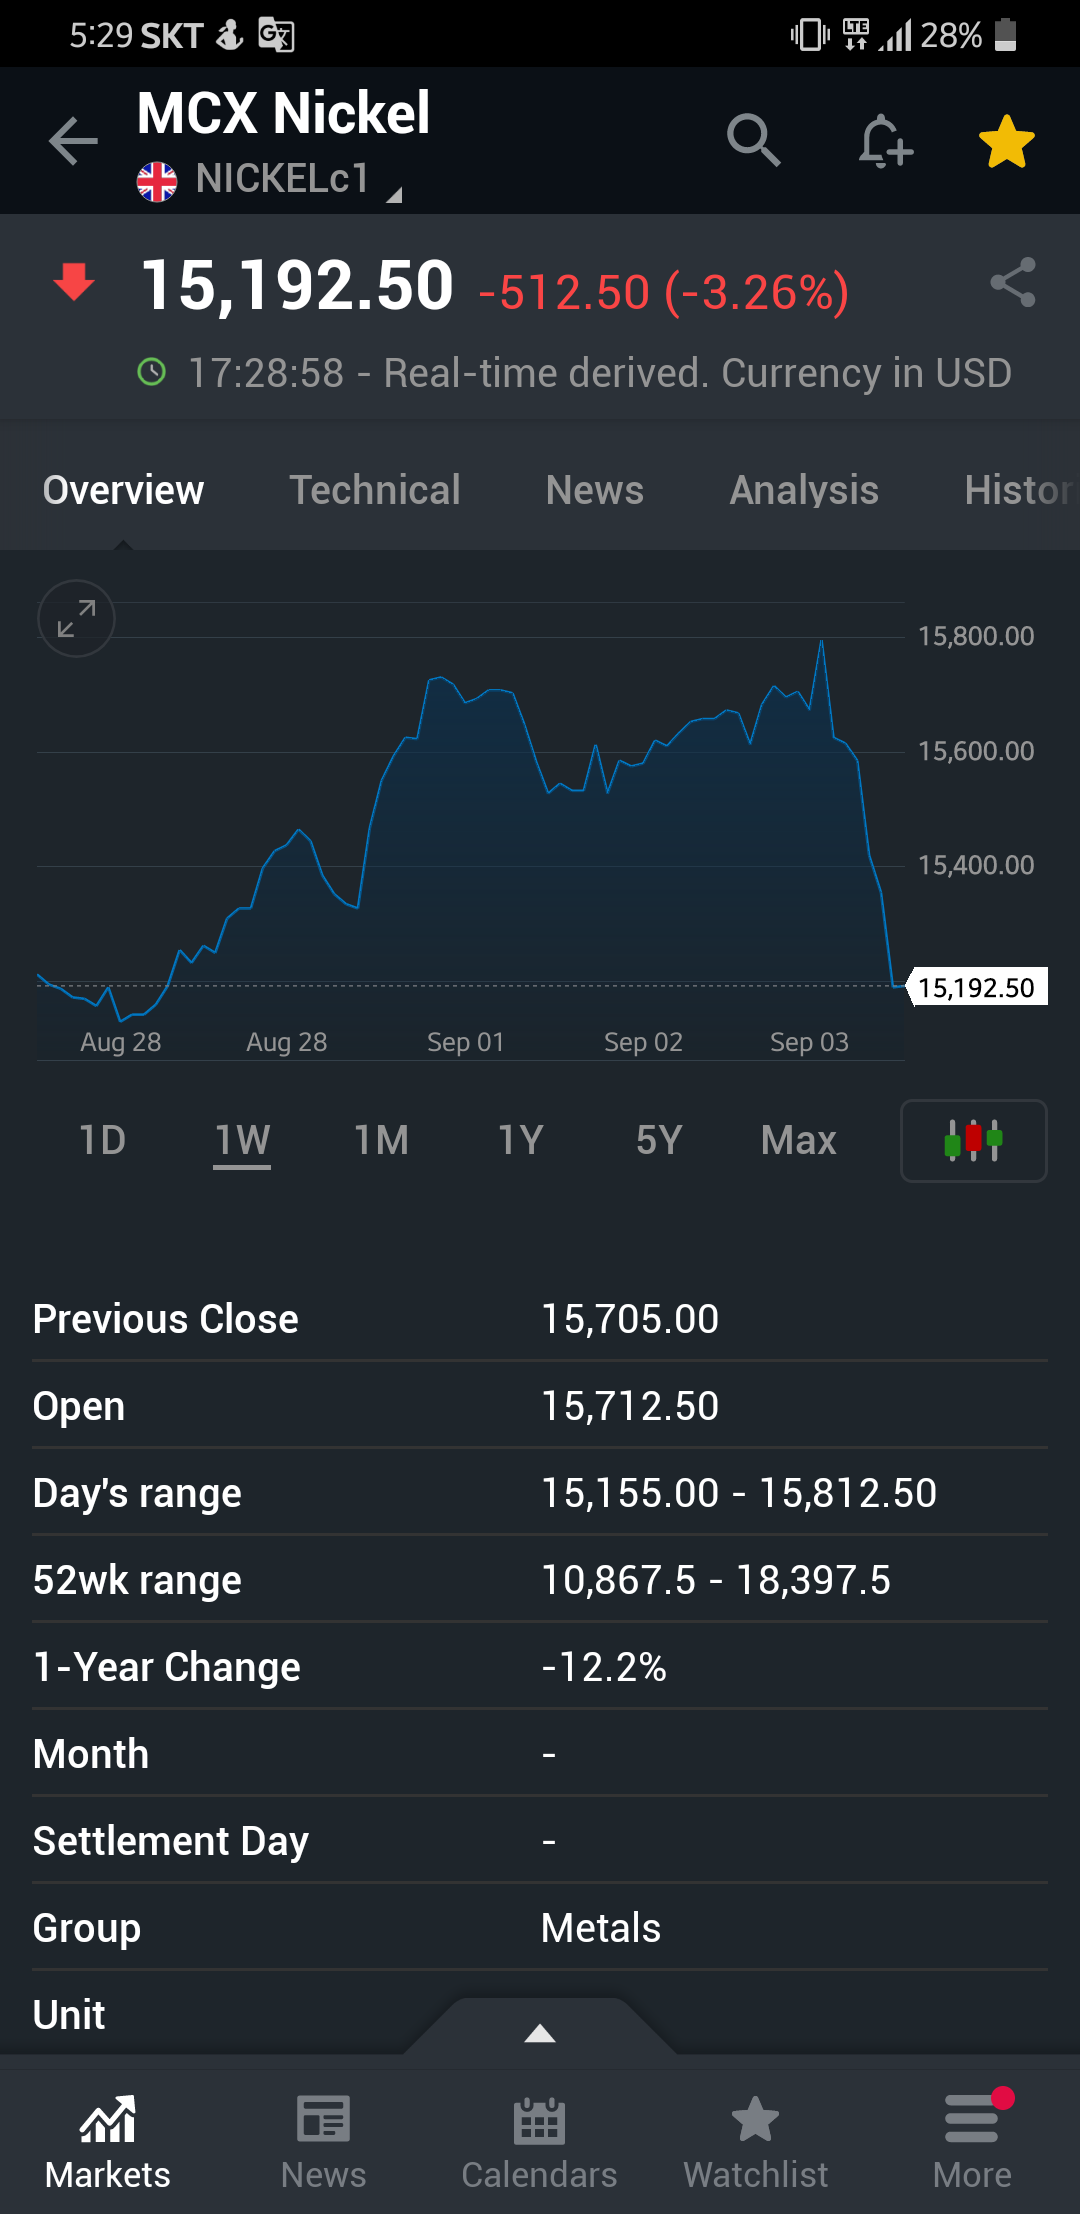Select the 5Y chart range
Viewport: 1080px width, 2214px height.
[x=659, y=1140]
